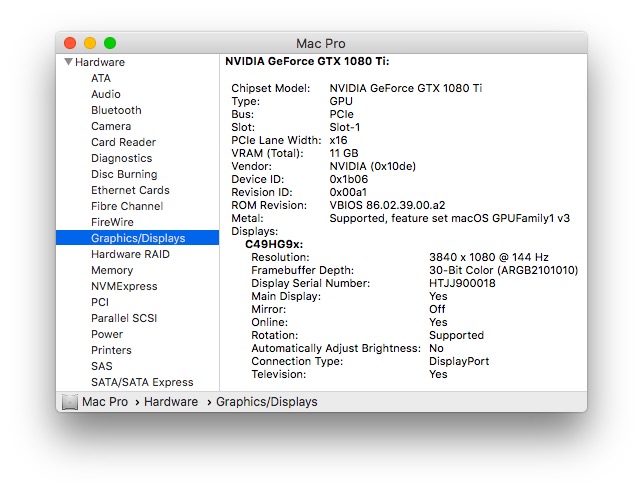
Task: Click the Mac Pro computer icon in path bar
Action: coord(70,402)
